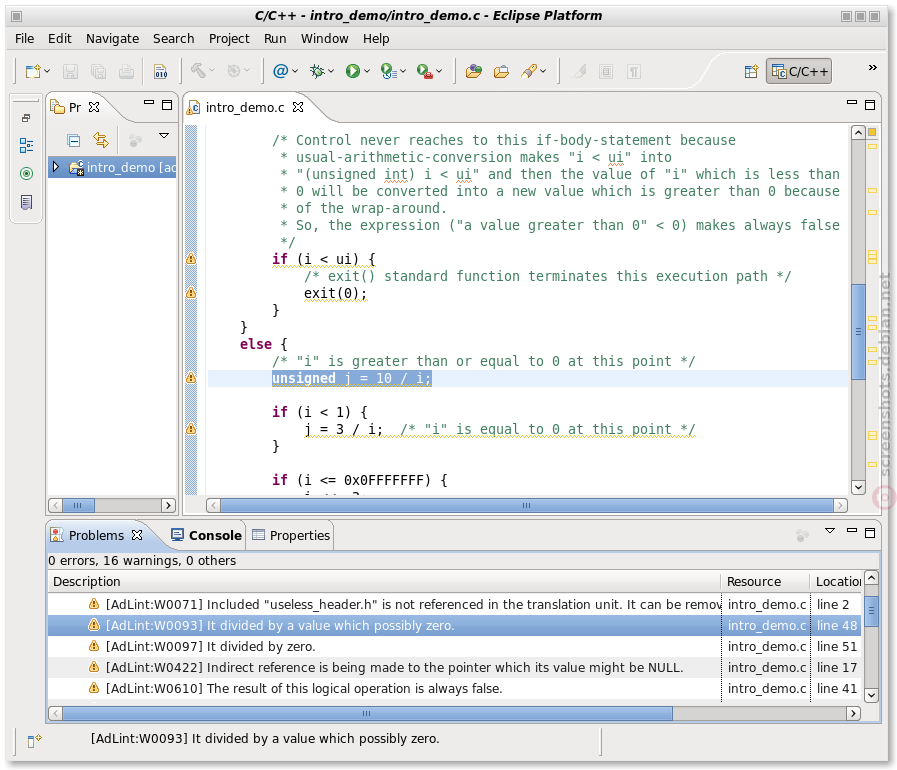Minimize the editor area
This screenshot has width=897, height=770.
click(852, 102)
